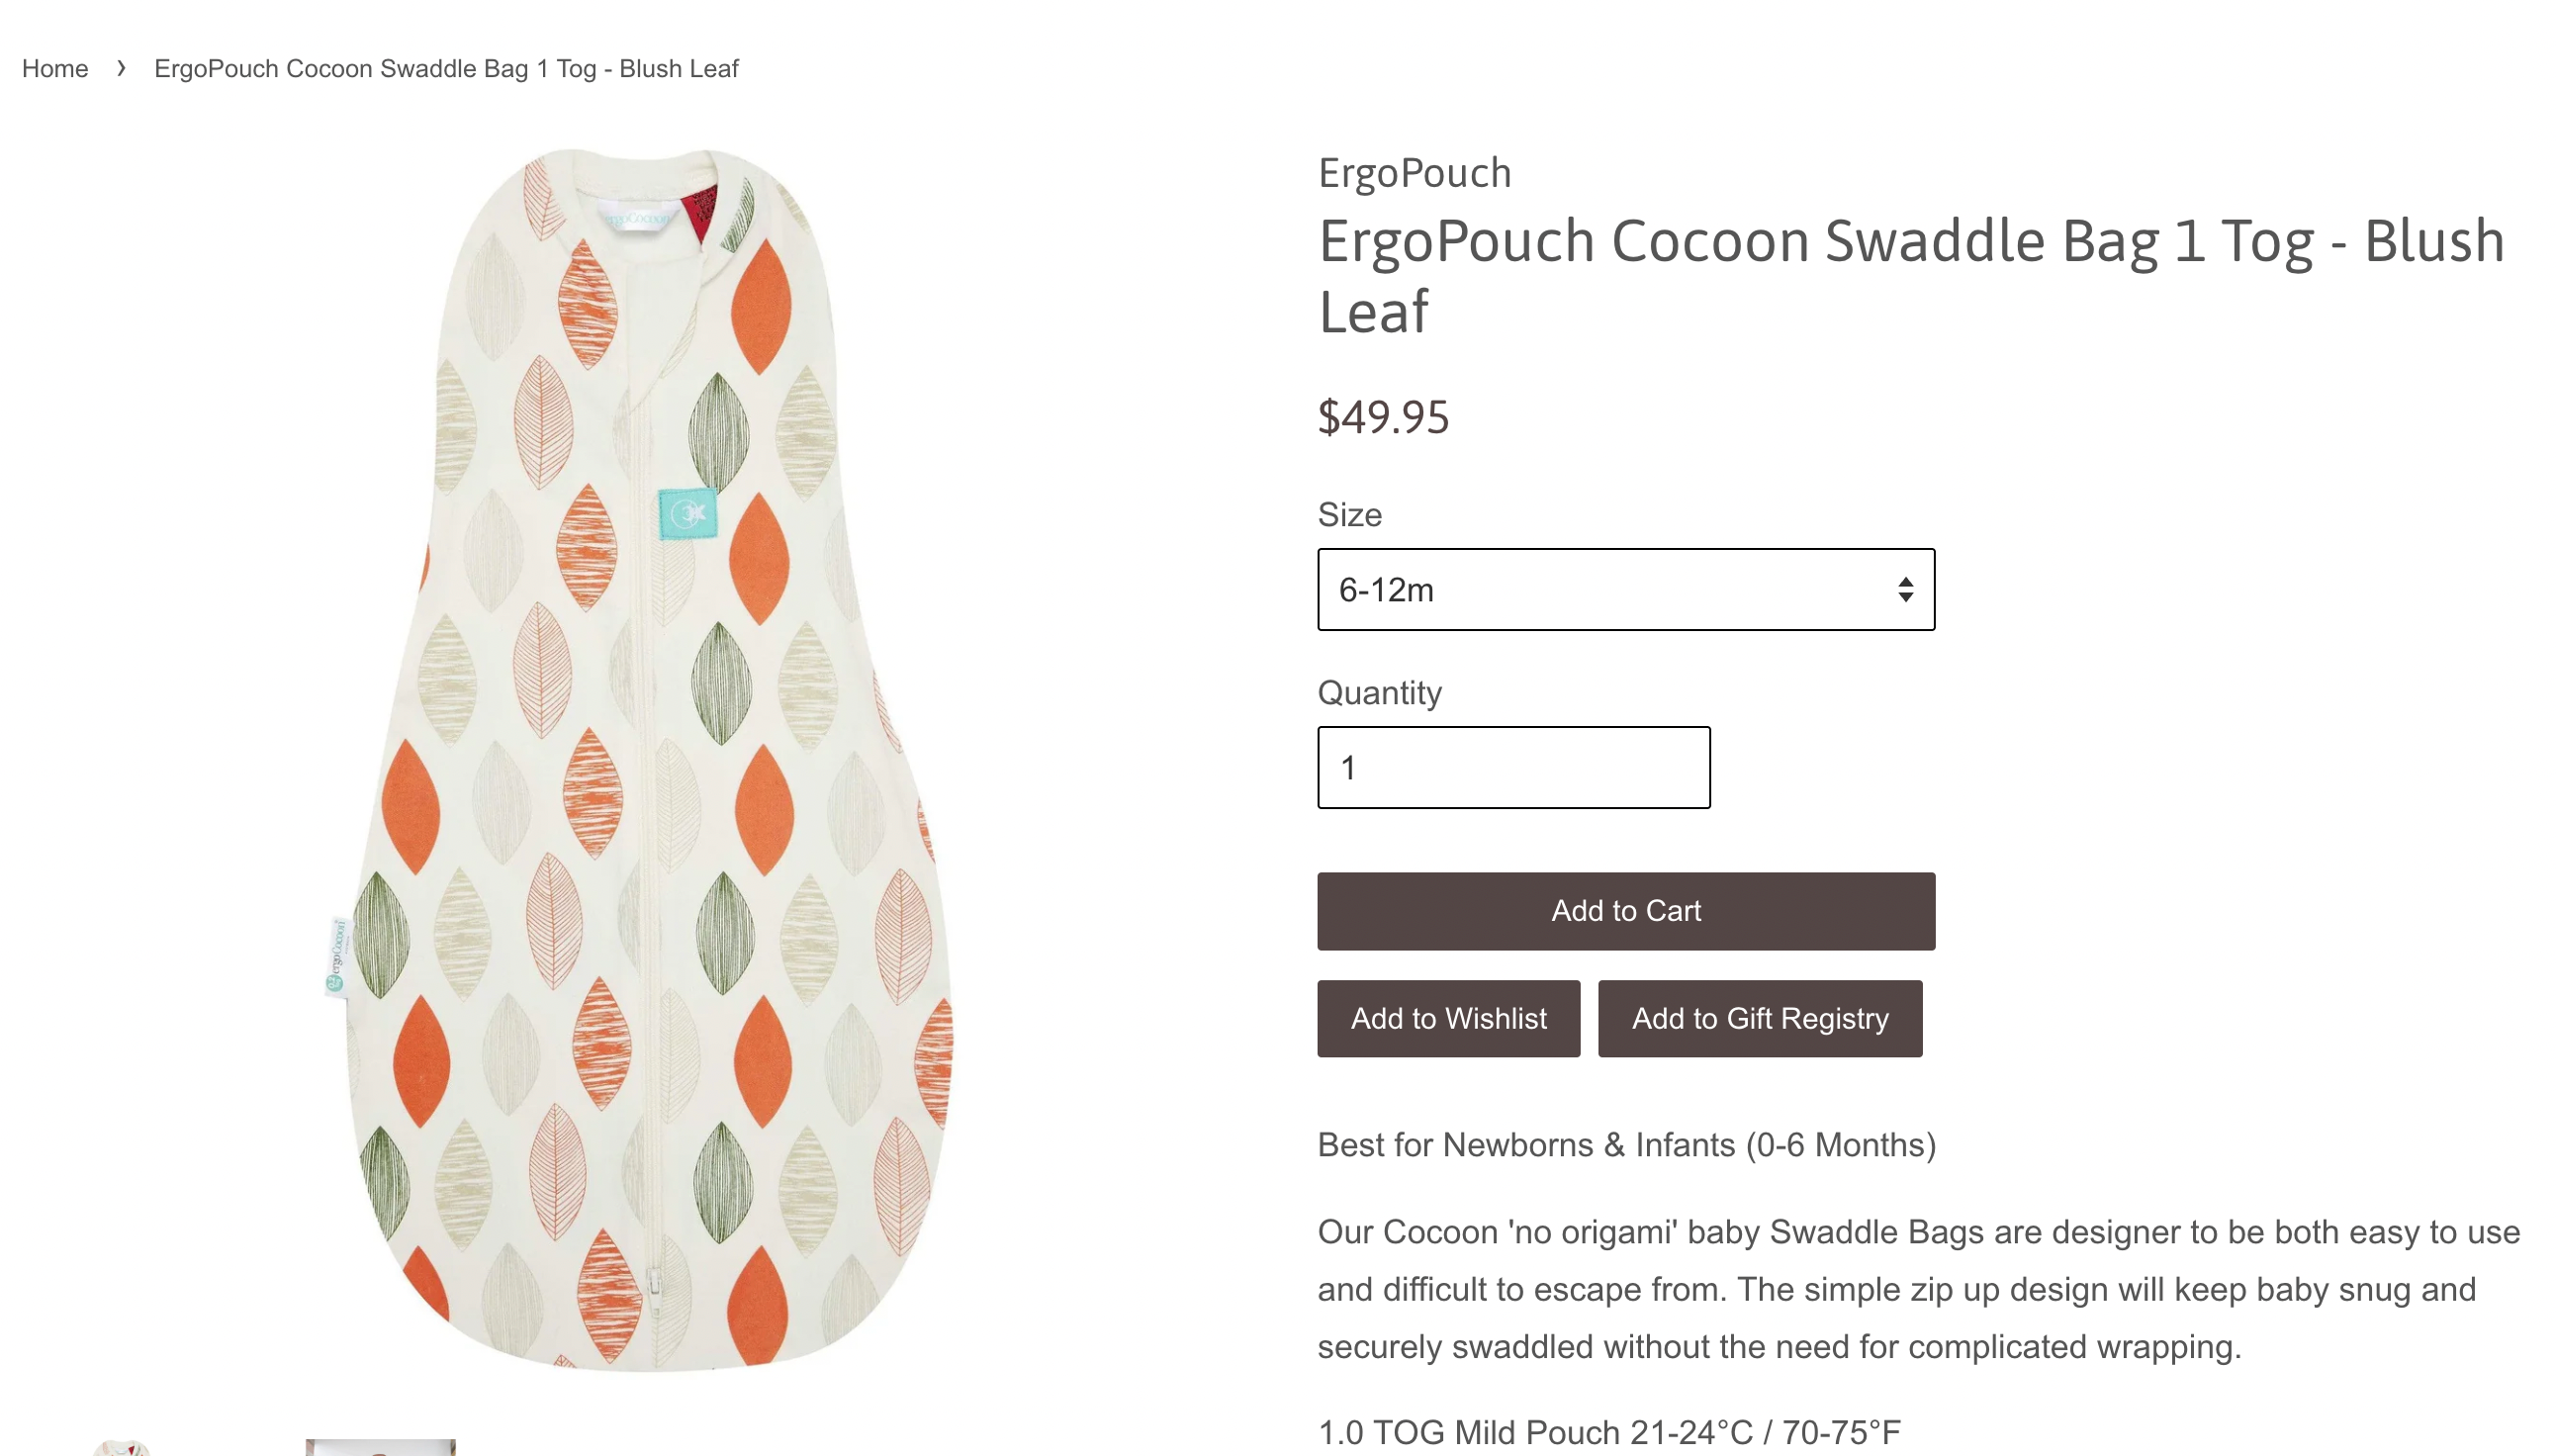Click the Home breadcrumb link

tap(55, 68)
